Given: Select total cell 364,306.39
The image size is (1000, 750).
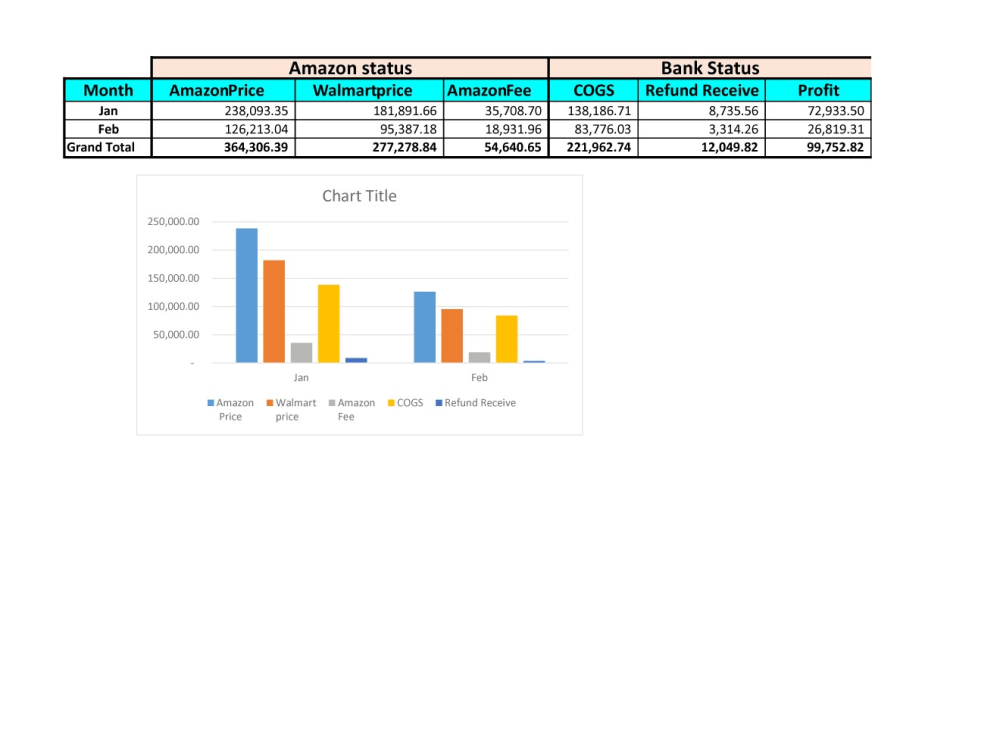Looking at the screenshot, I should click(223, 147).
